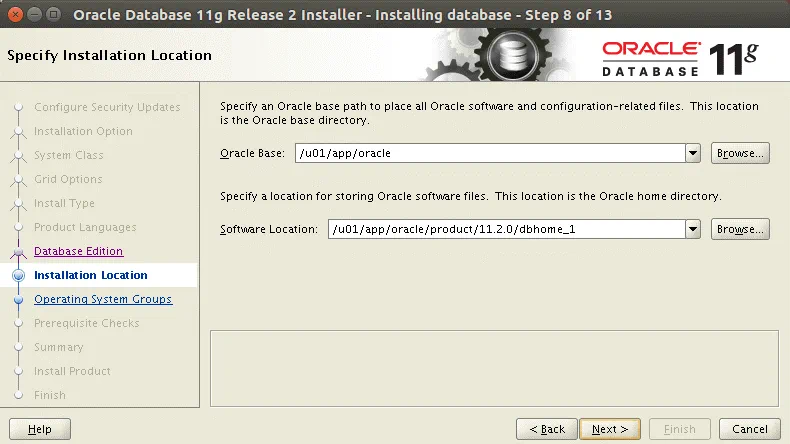
Task: Jump to Operating System Groups step
Action: (x=103, y=300)
